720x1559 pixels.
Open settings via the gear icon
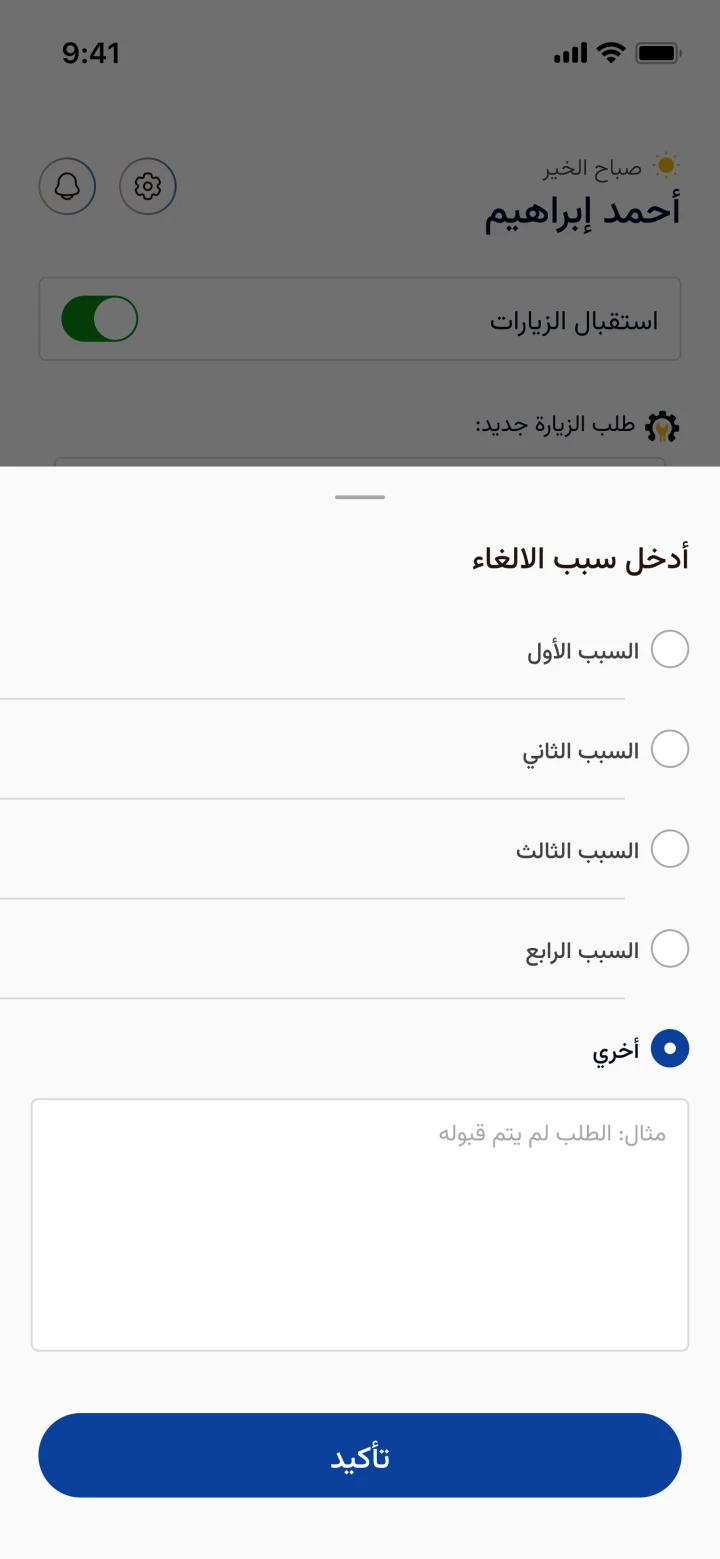(148, 186)
